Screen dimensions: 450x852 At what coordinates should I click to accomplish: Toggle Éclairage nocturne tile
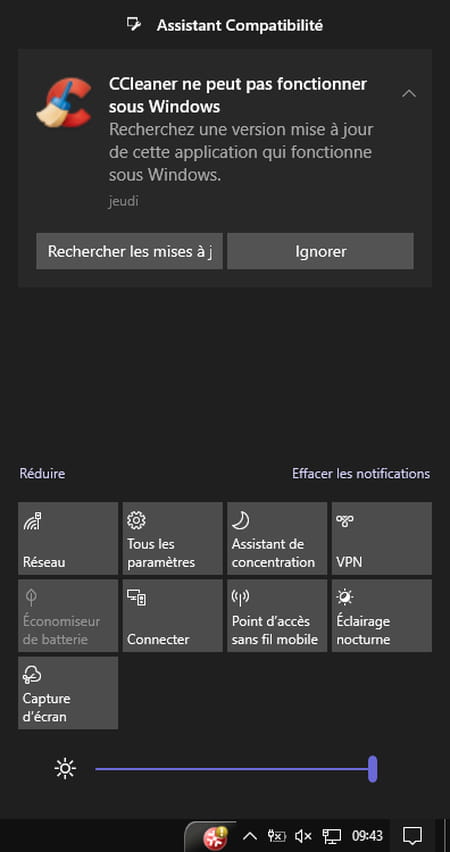point(382,616)
